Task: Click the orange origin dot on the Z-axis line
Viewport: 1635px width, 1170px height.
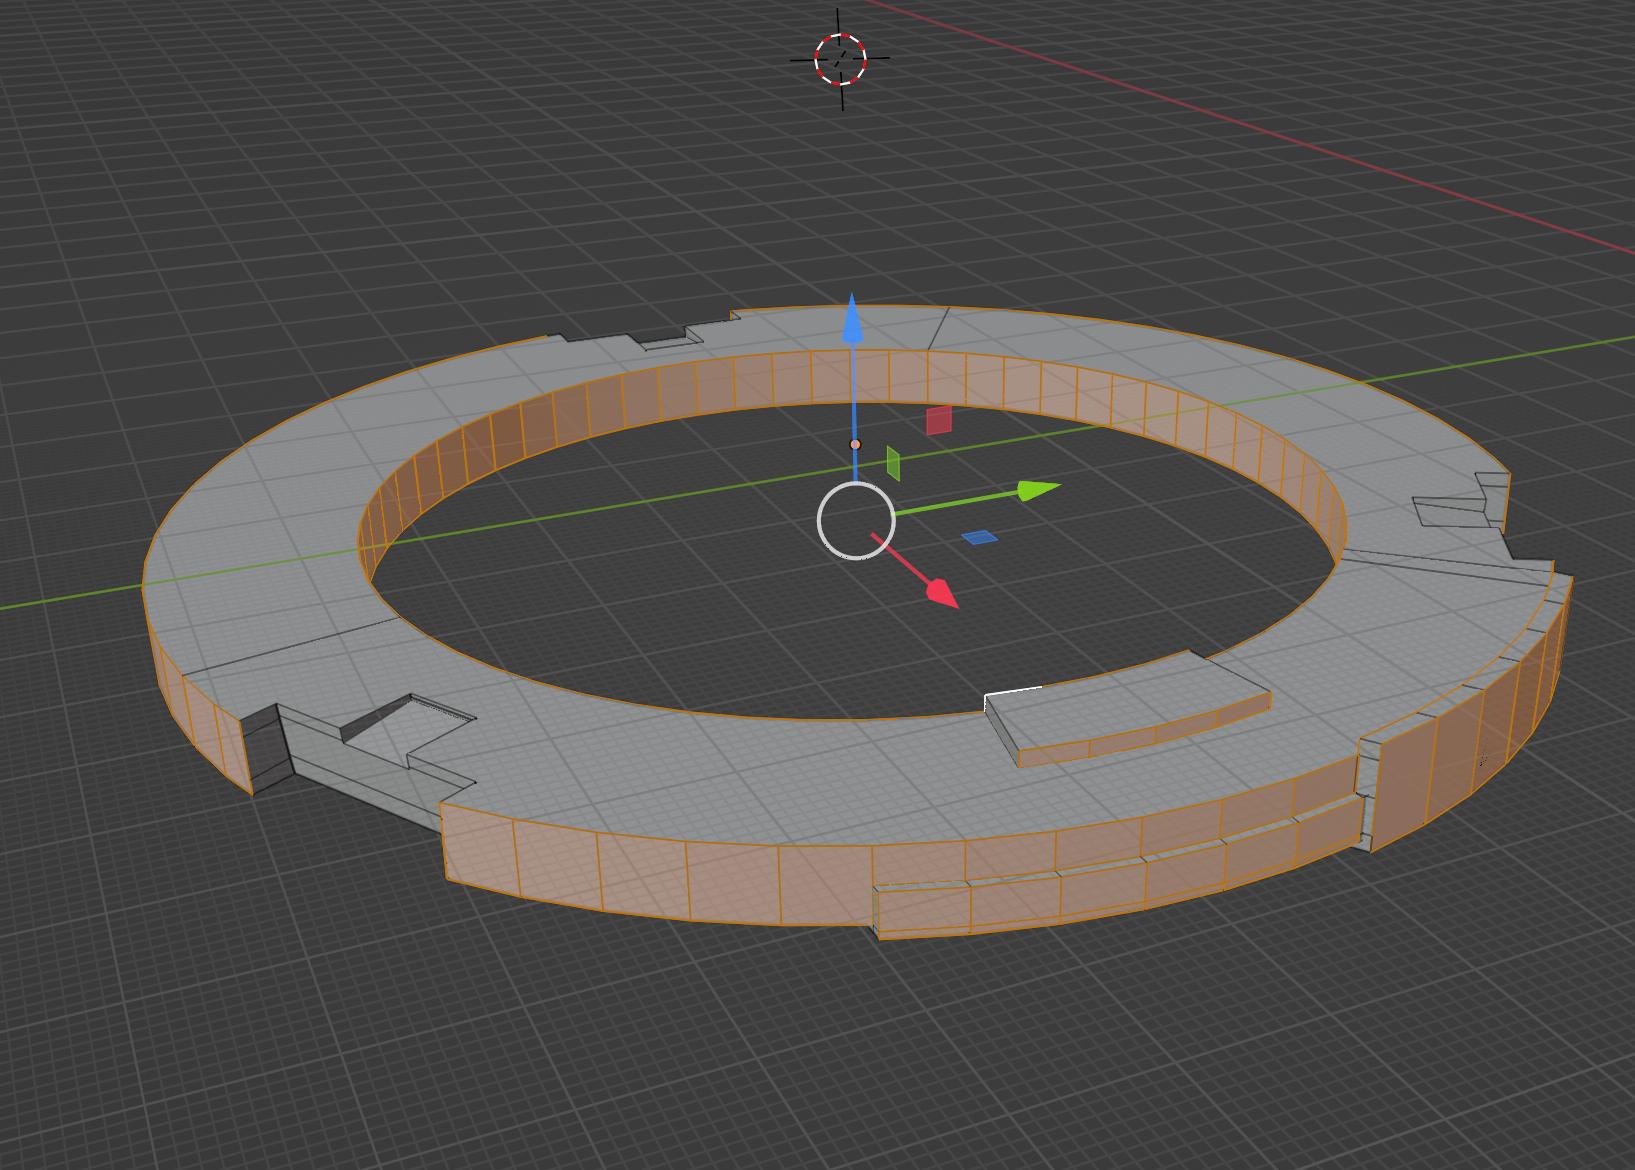Action: tap(855, 444)
